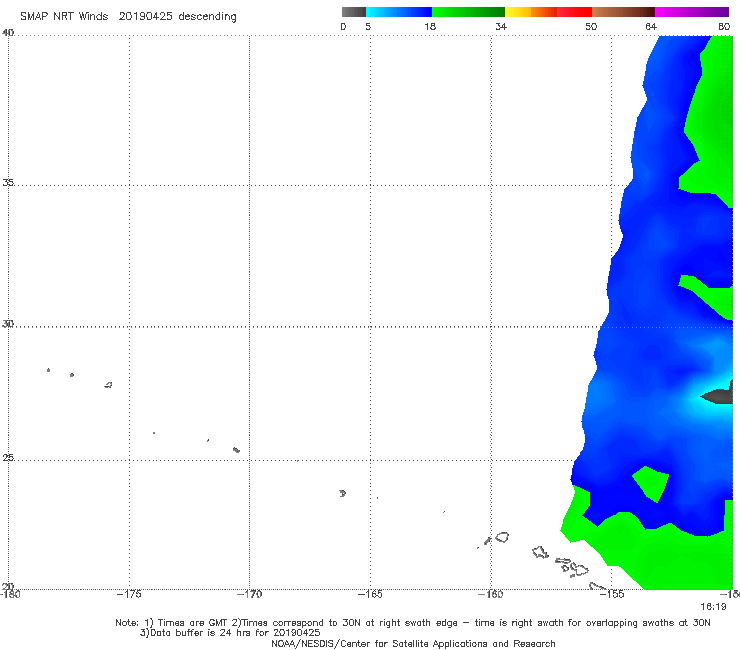Click the latitude label "35"
The height and width of the screenshot is (650, 740).
8,182
